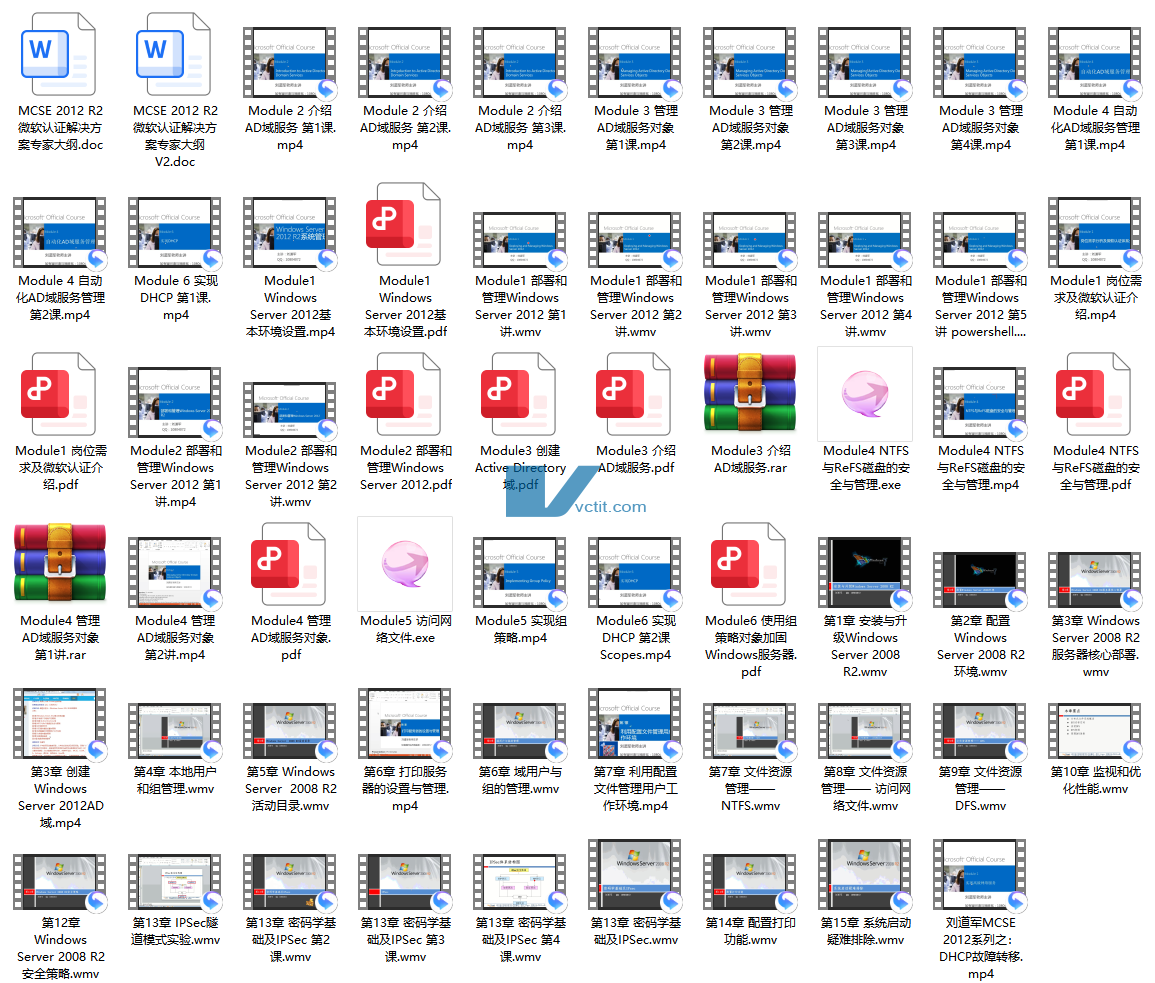Select Module1 Windows Server 2012基本环境设置.pdf icon
Viewport: 1155px width, 983px height.
[405, 225]
